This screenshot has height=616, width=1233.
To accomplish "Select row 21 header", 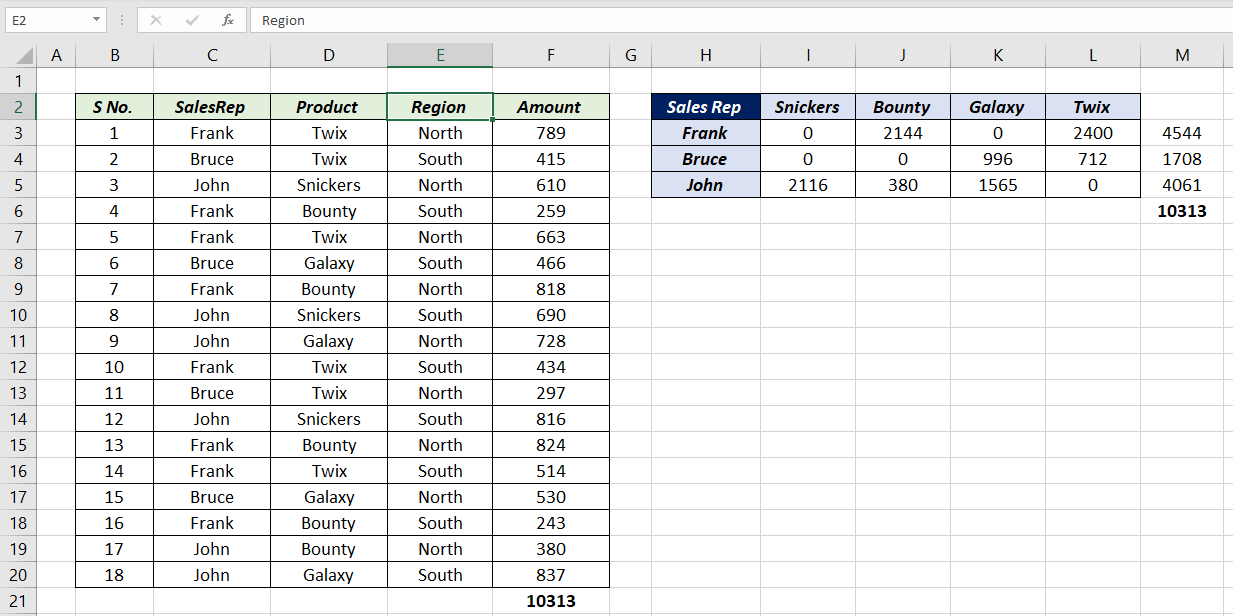I will pyautogui.click(x=19, y=601).
